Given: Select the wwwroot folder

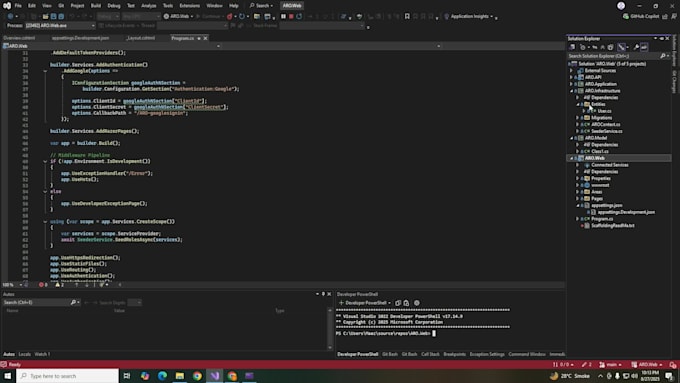Looking at the screenshot, I should (x=600, y=185).
